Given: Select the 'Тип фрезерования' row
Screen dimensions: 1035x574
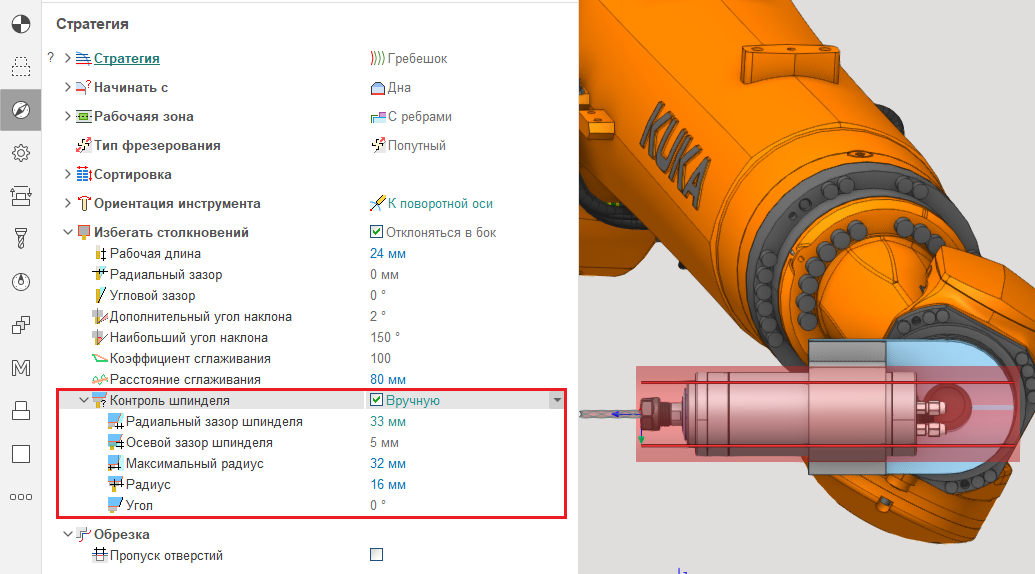Looking at the screenshot, I should [157, 146].
